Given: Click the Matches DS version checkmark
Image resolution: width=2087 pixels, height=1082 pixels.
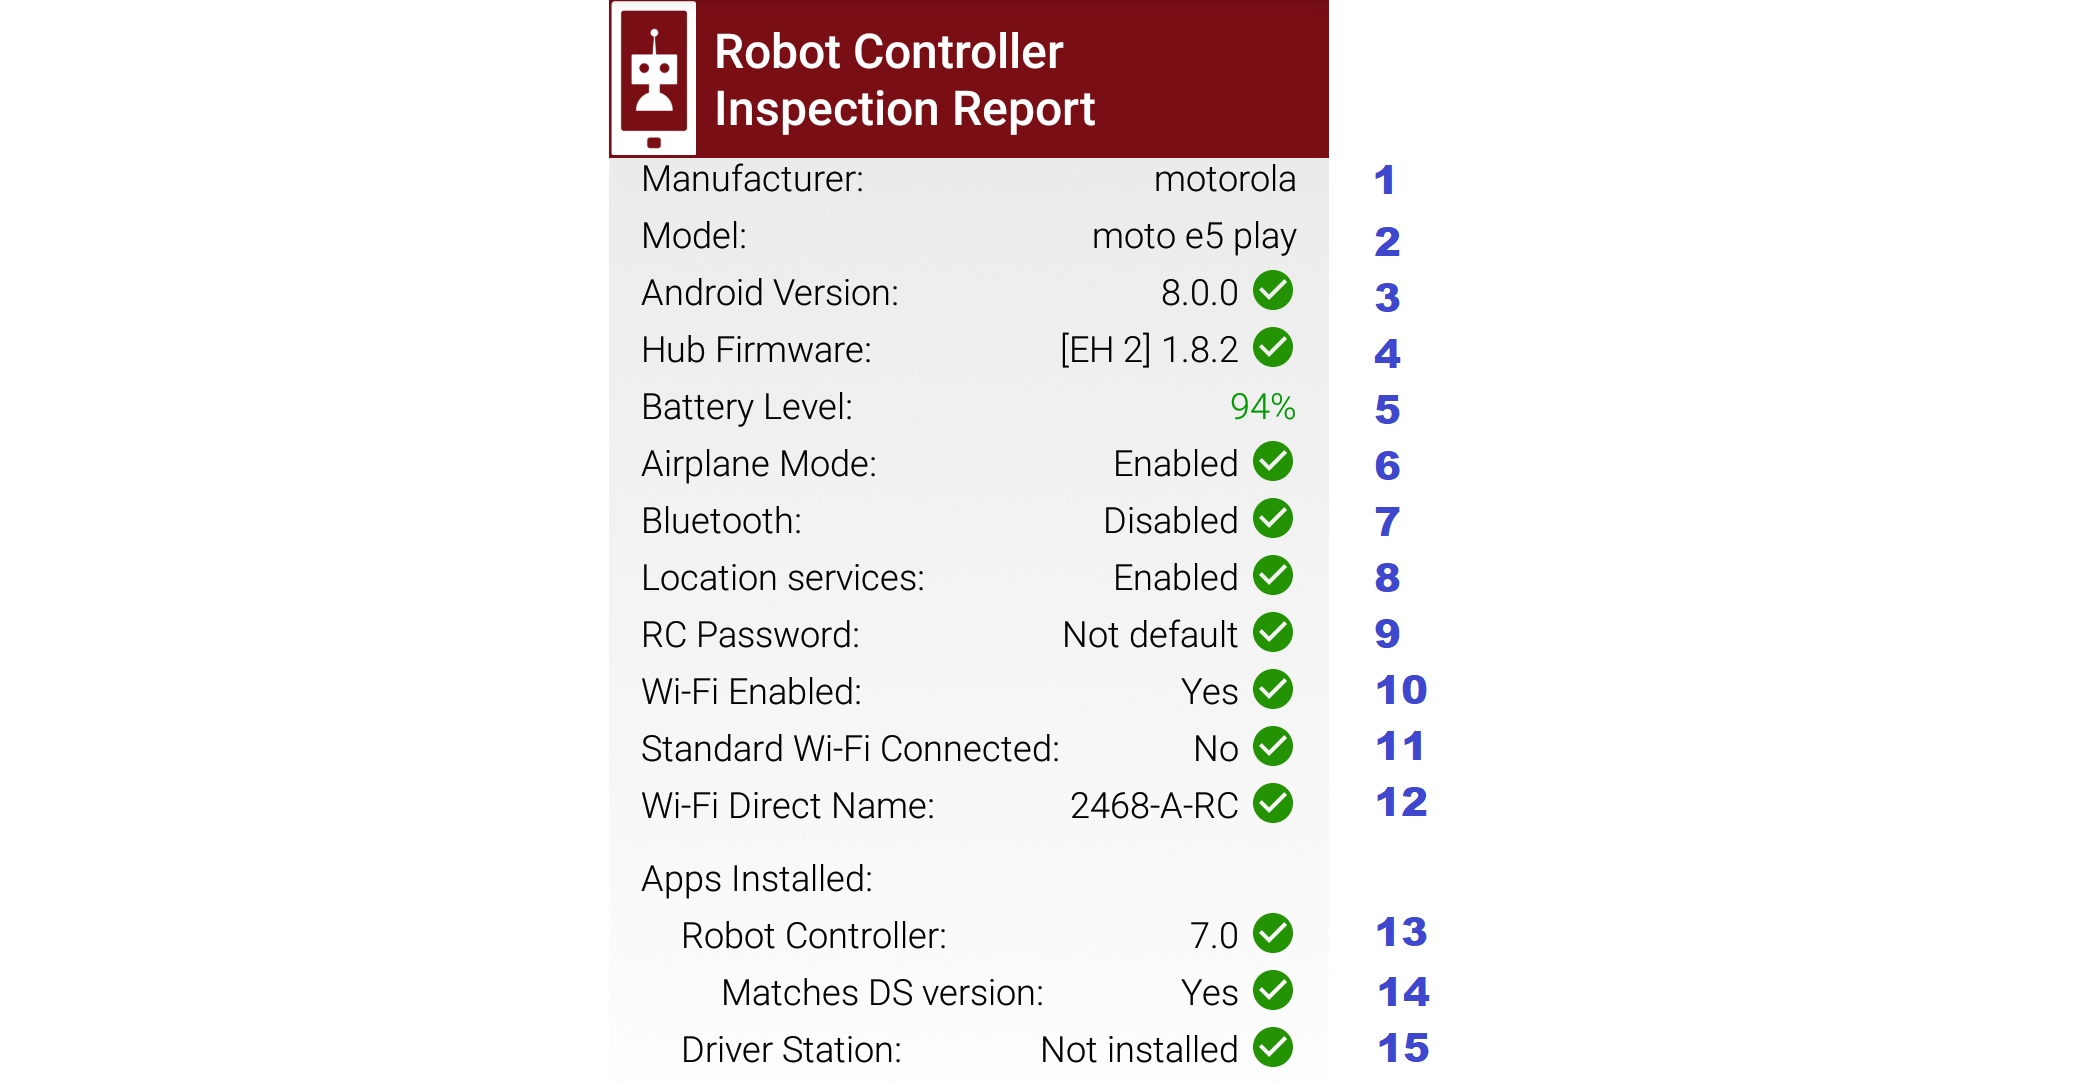Looking at the screenshot, I should [x=1273, y=991].
